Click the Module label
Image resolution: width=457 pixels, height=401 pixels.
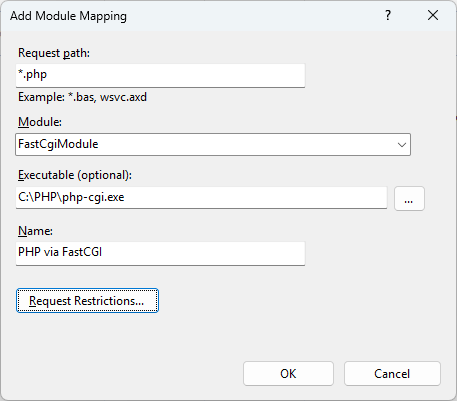point(40,122)
